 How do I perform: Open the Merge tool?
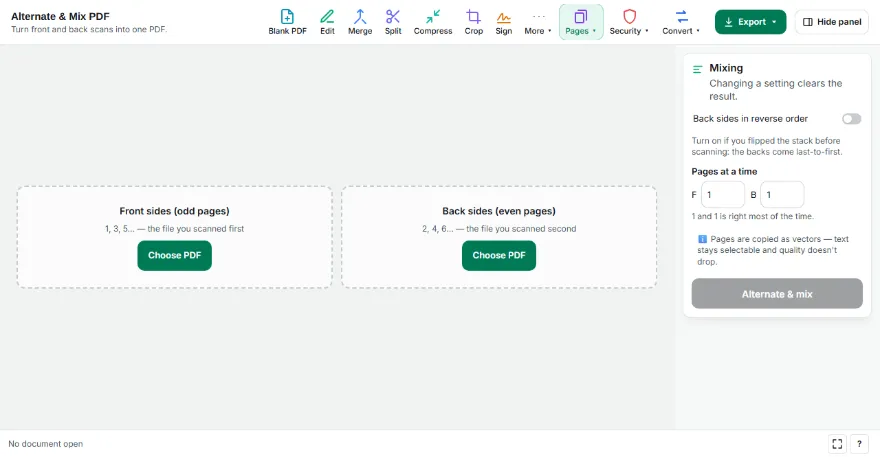coord(360,22)
